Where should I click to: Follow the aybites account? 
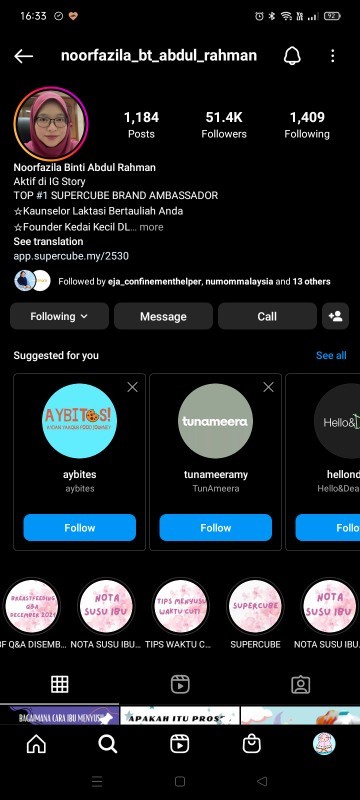[x=80, y=528]
